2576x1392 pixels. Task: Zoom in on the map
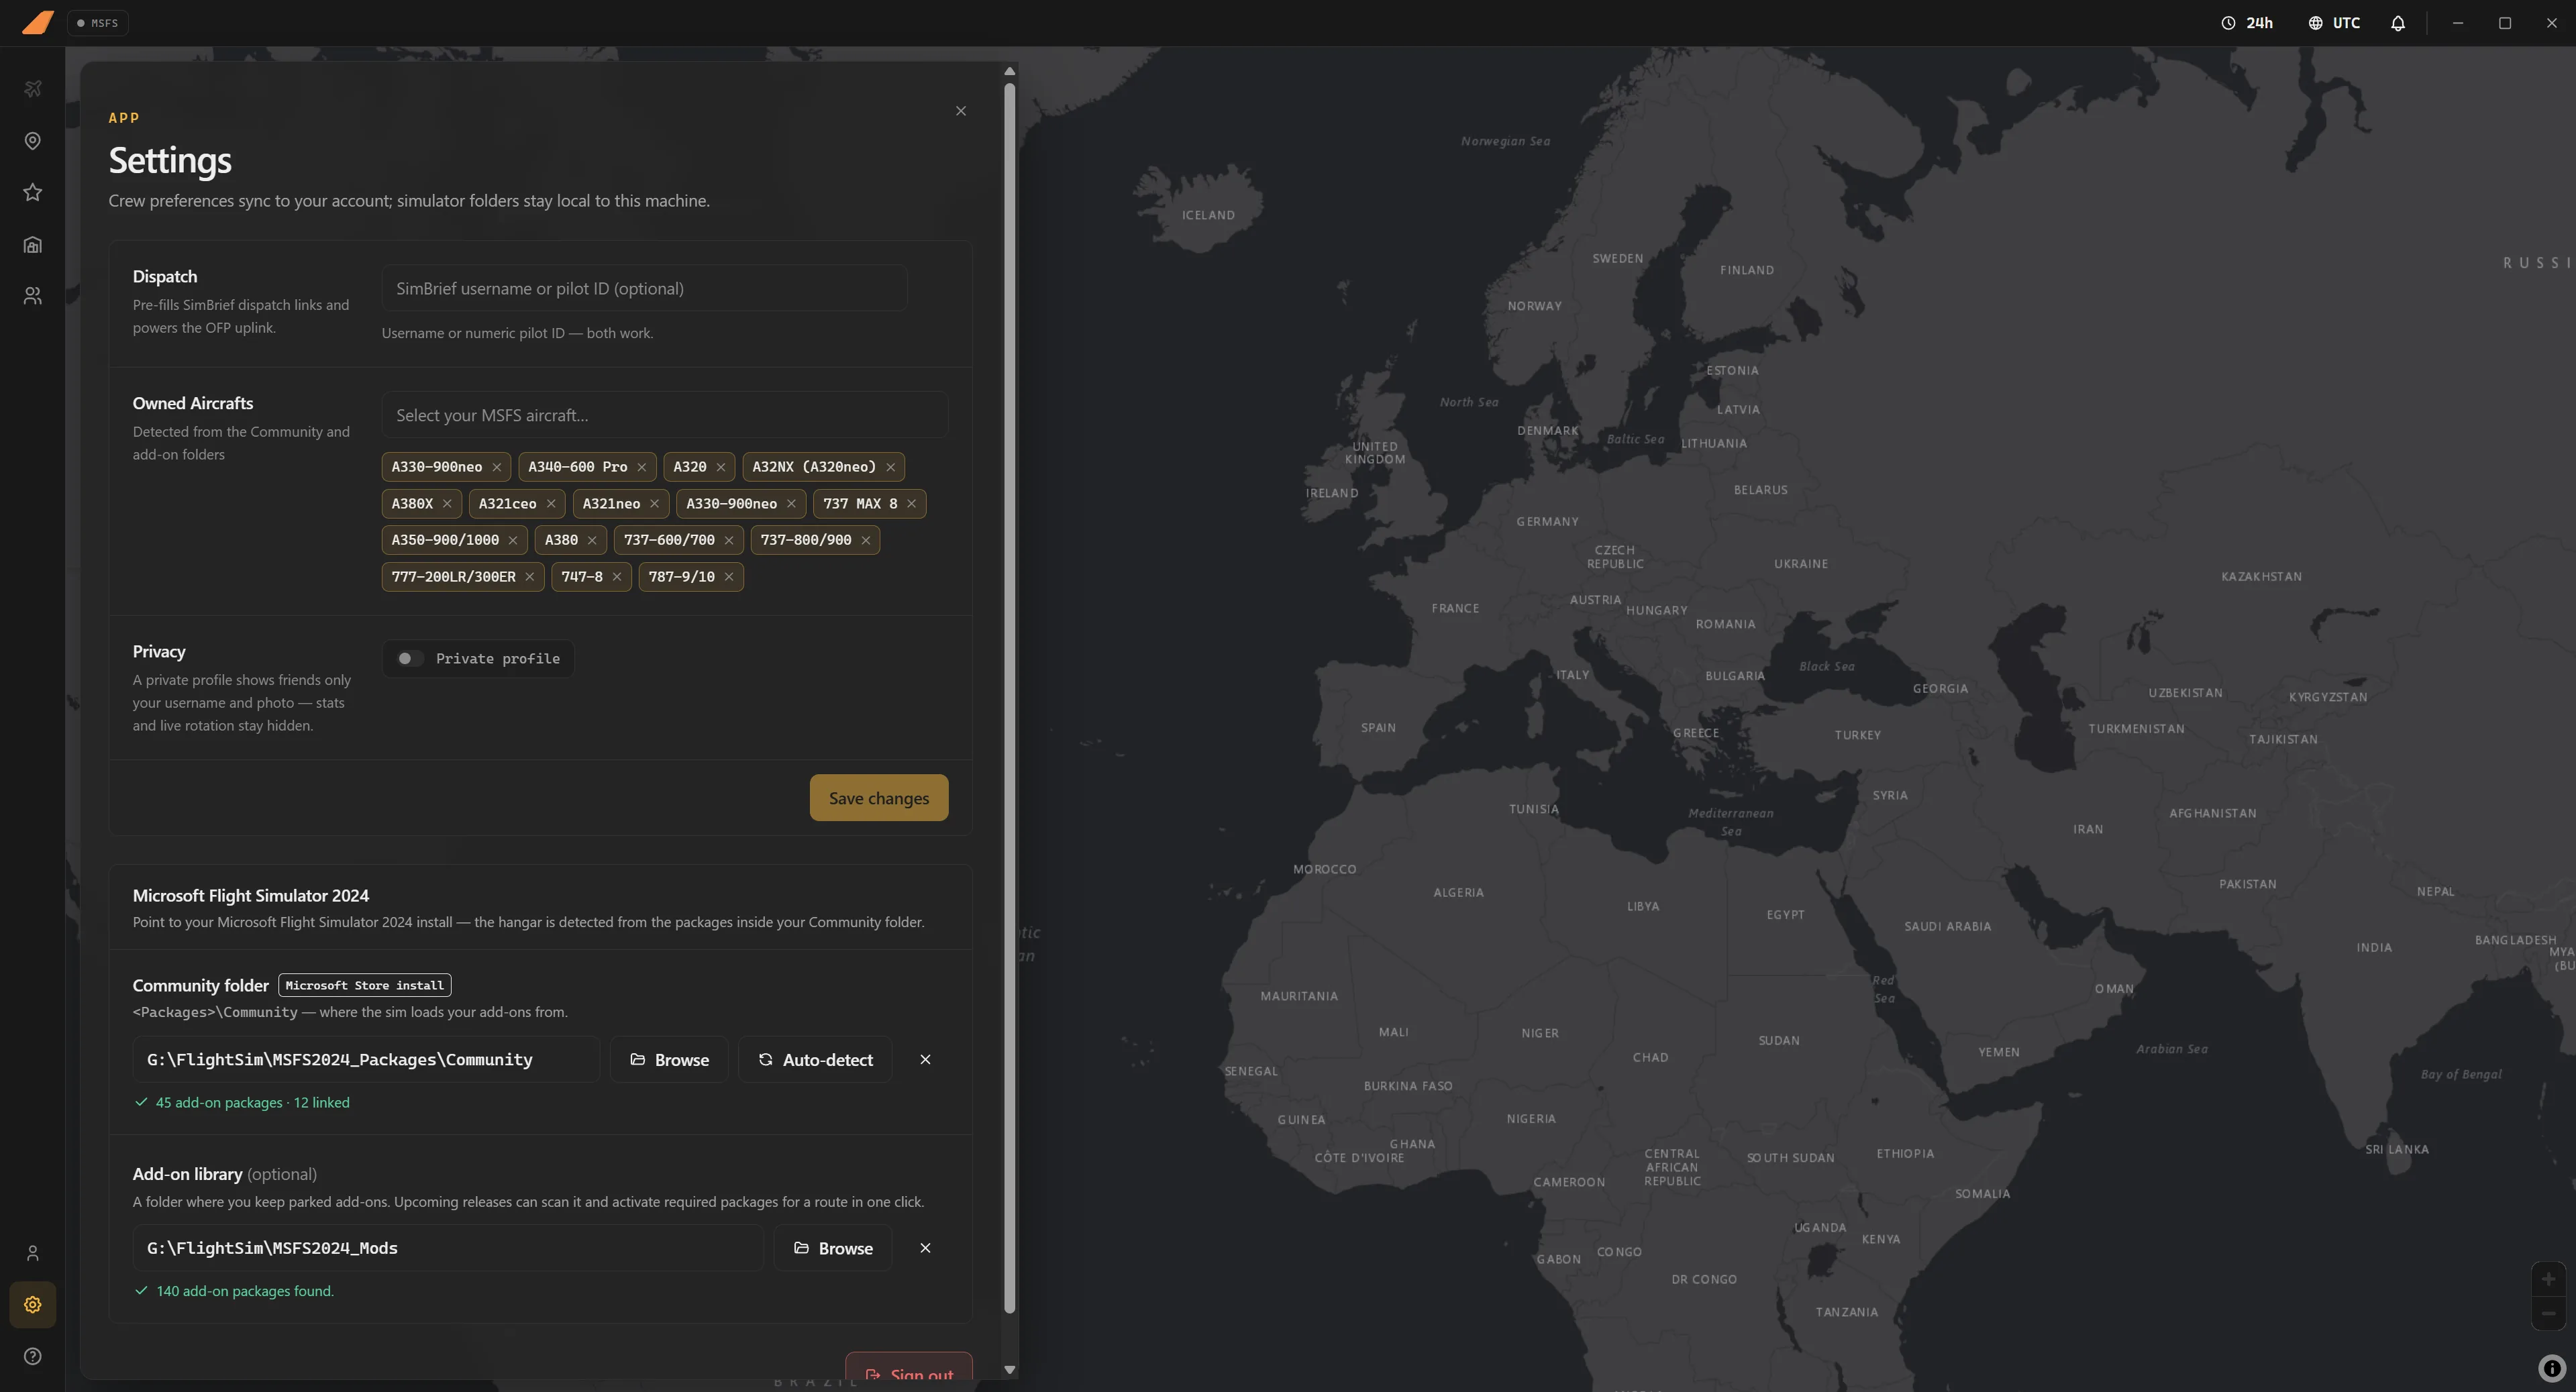2548,1279
